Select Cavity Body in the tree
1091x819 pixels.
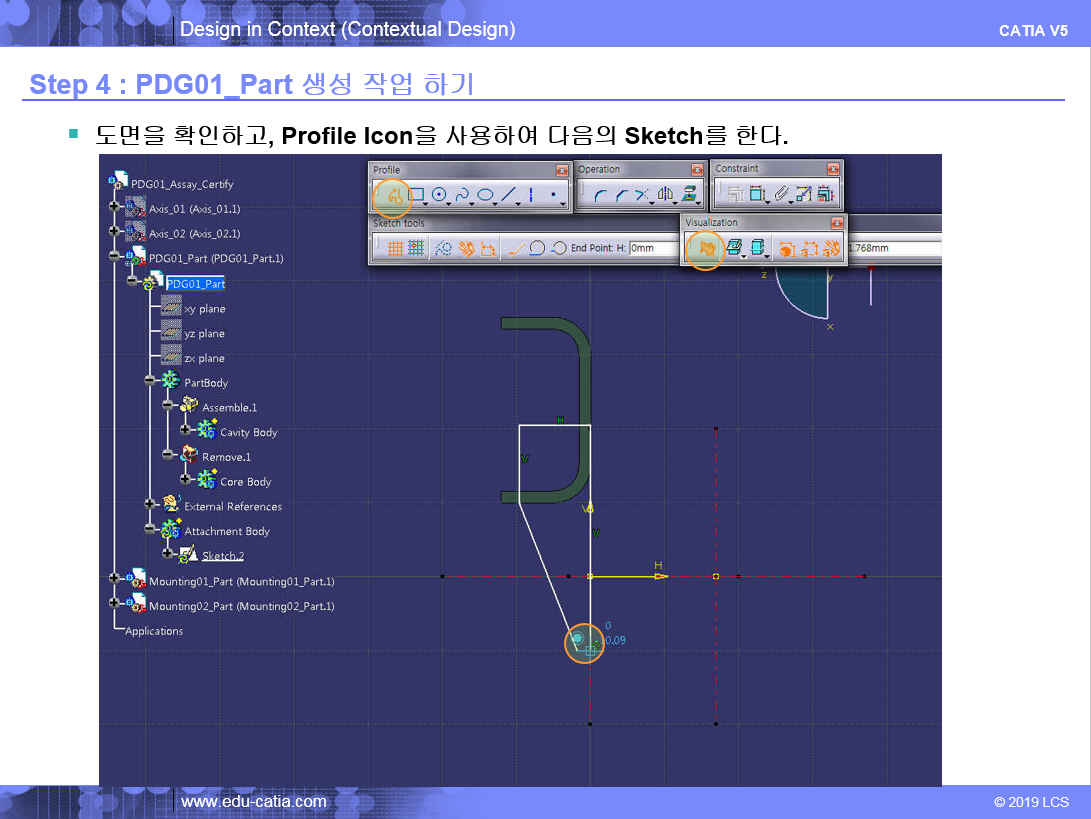tap(248, 432)
